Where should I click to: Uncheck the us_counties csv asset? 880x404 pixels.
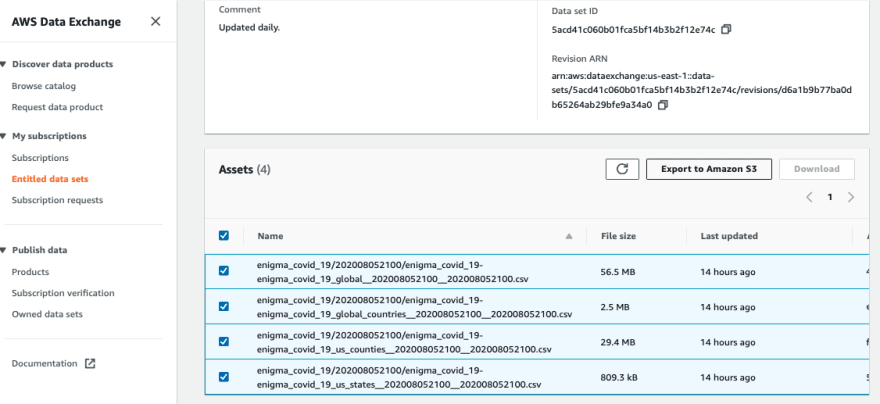pyautogui.click(x=223, y=342)
